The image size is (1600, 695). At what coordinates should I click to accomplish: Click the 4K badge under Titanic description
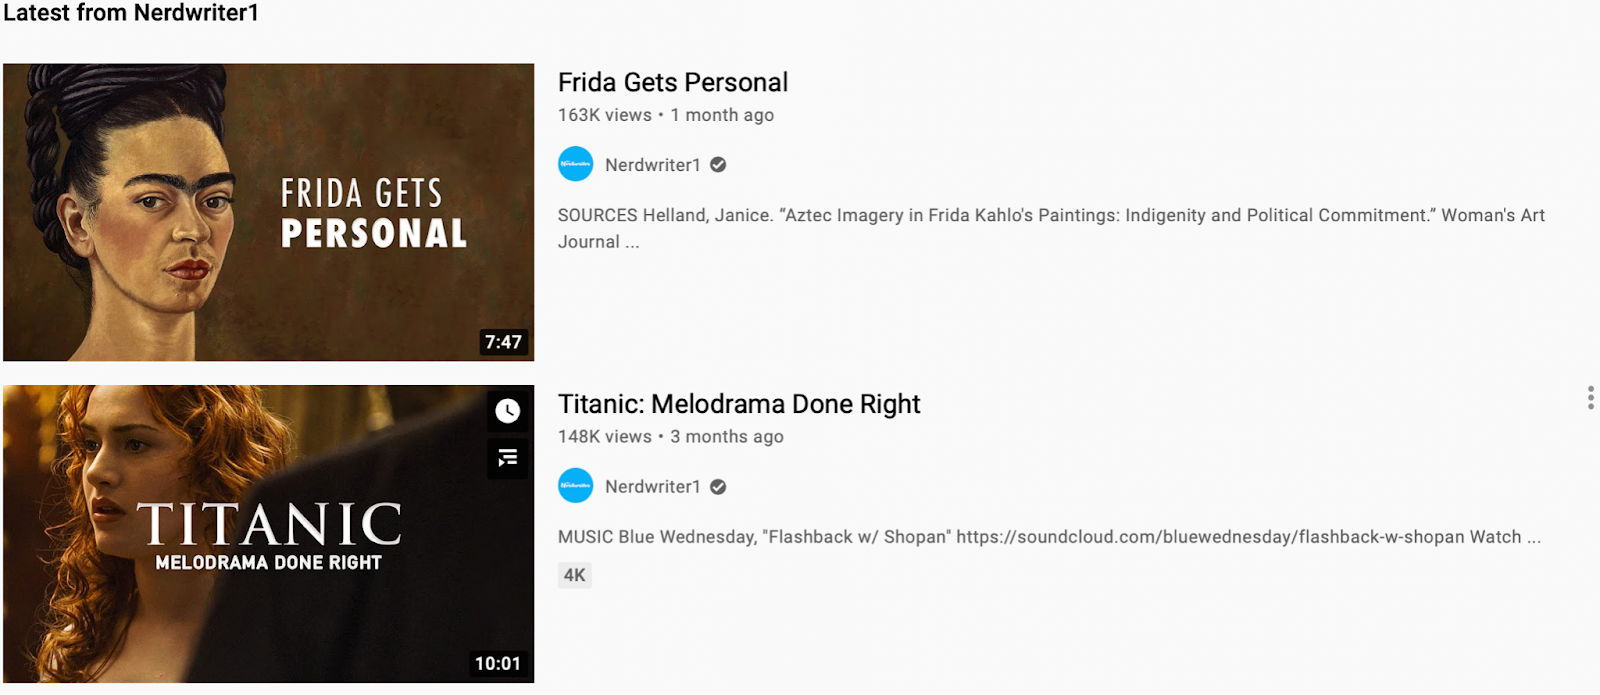click(575, 575)
